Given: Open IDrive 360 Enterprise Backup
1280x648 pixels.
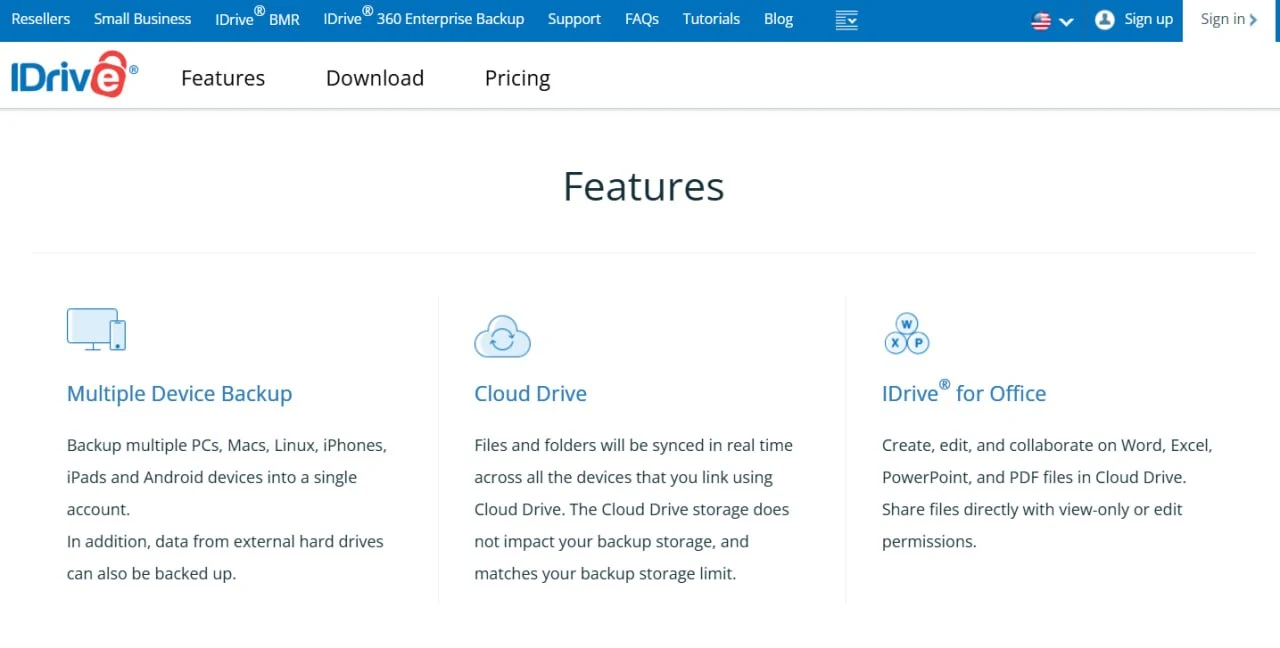Looking at the screenshot, I should (424, 19).
